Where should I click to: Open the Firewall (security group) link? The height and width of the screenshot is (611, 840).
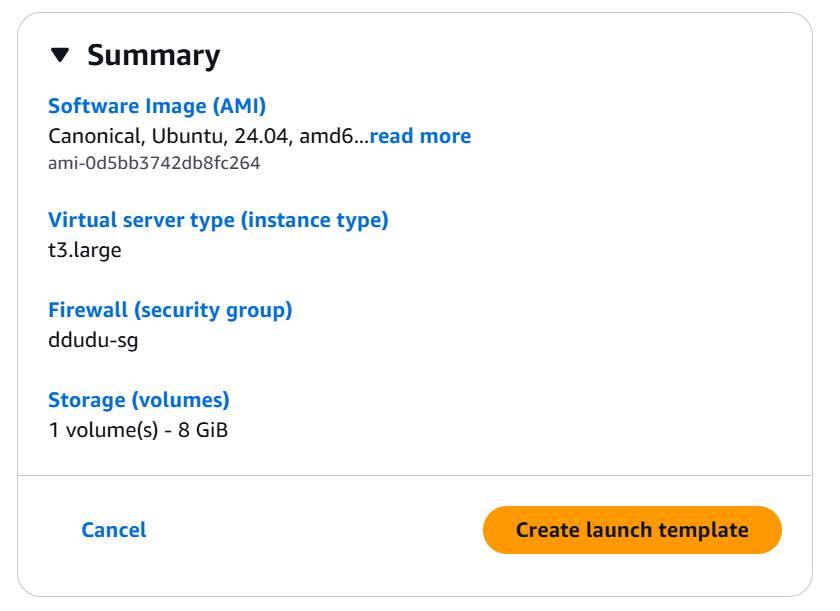[x=170, y=310]
